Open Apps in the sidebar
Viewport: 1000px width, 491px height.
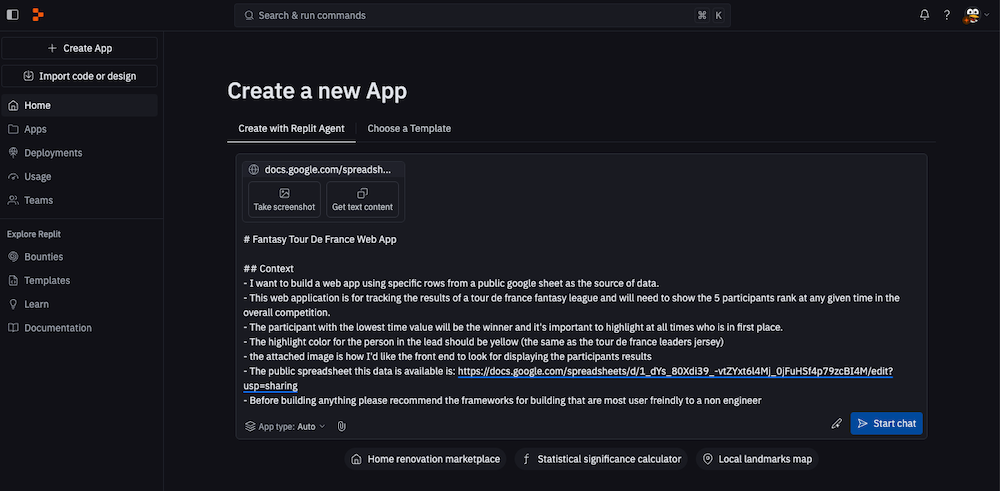[35, 129]
